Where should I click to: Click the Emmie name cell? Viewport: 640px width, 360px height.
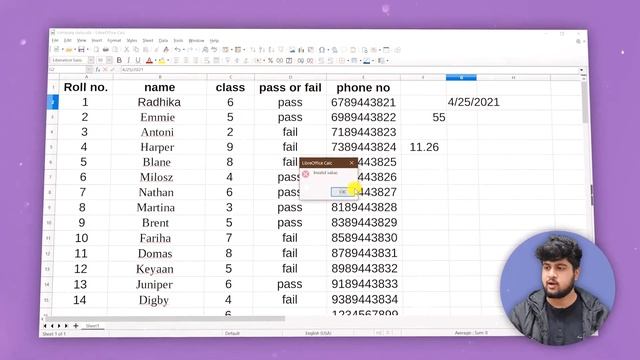coord(158,118)
